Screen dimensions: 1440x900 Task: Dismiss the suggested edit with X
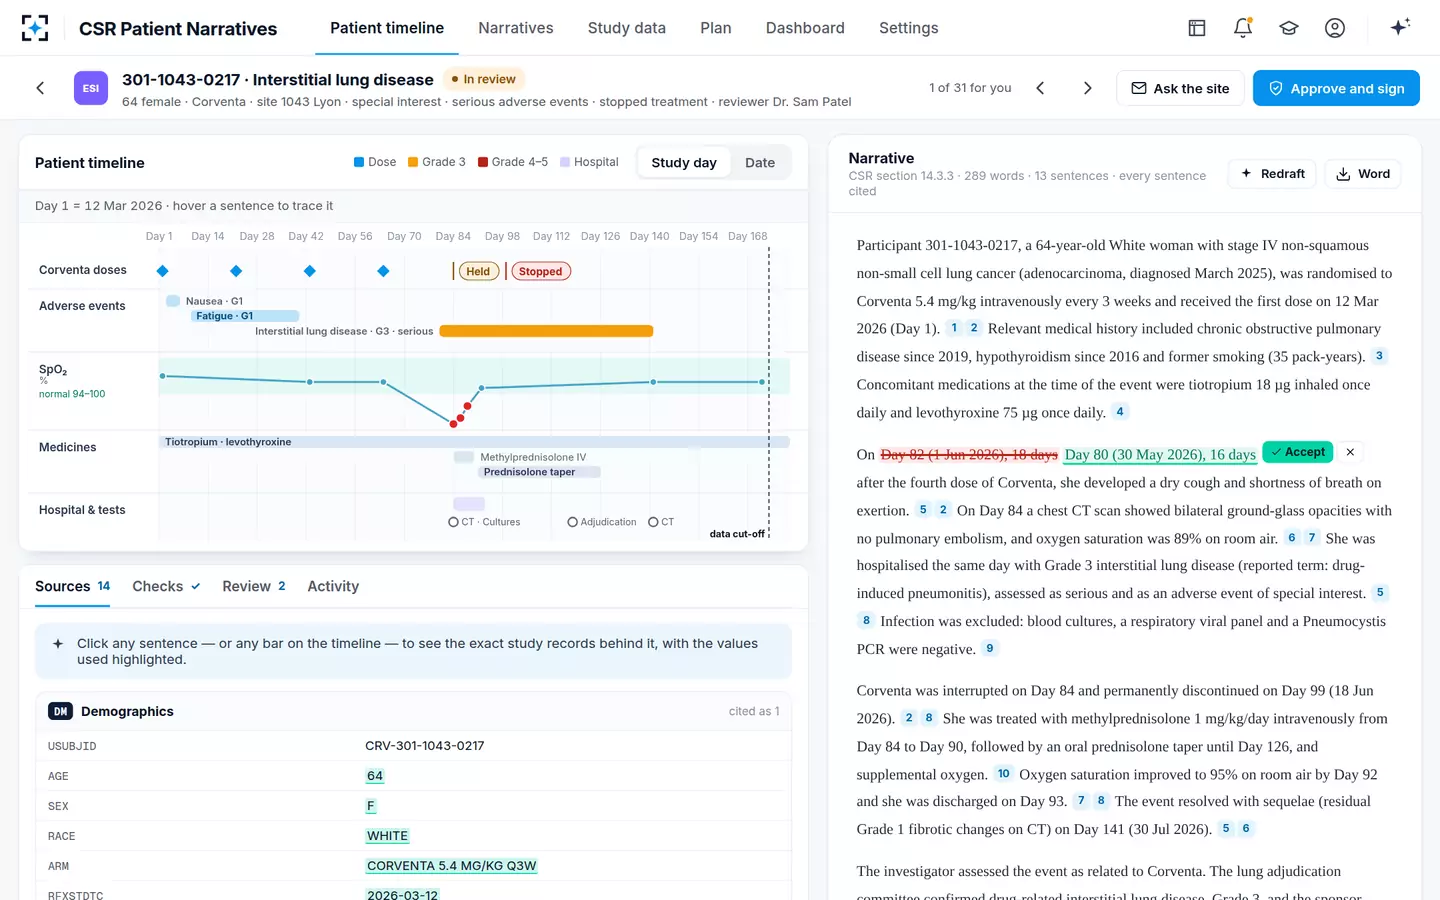(1350, 452)
